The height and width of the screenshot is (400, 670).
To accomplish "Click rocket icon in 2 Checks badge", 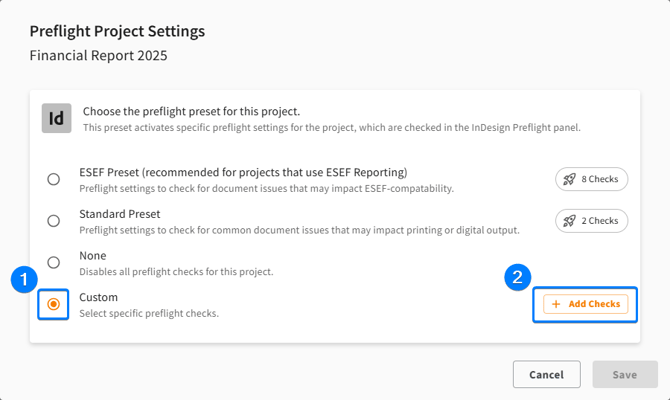I will (x=569, y=221).
